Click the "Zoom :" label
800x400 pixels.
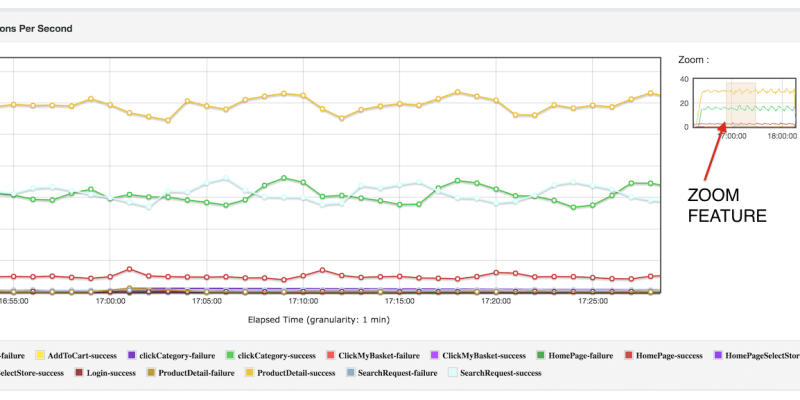(693, 60)
